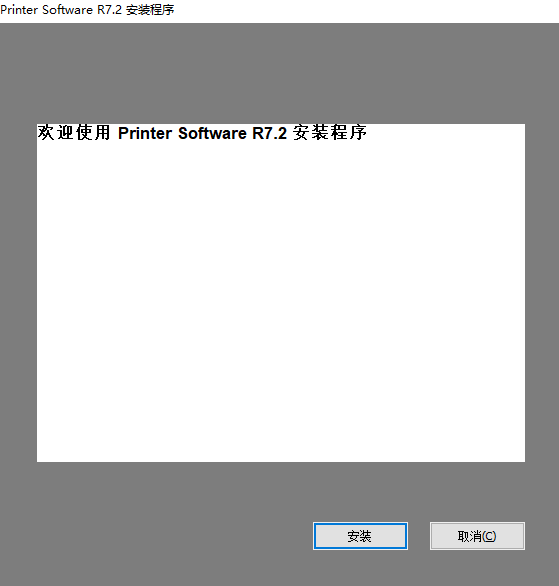The image size is (559, 586).
Task: Click the 安装 (Install) button
Action: 360,536
